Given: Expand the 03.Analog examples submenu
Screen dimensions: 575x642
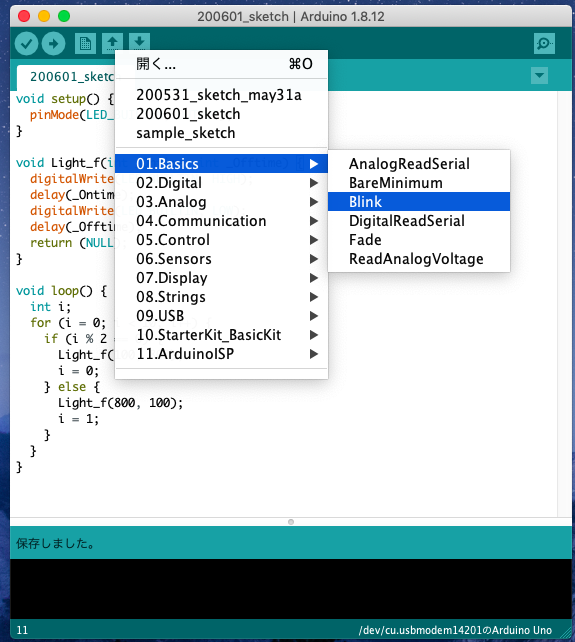Looking at the screenshot, I should pyautogui.click(x=221, y=202).
